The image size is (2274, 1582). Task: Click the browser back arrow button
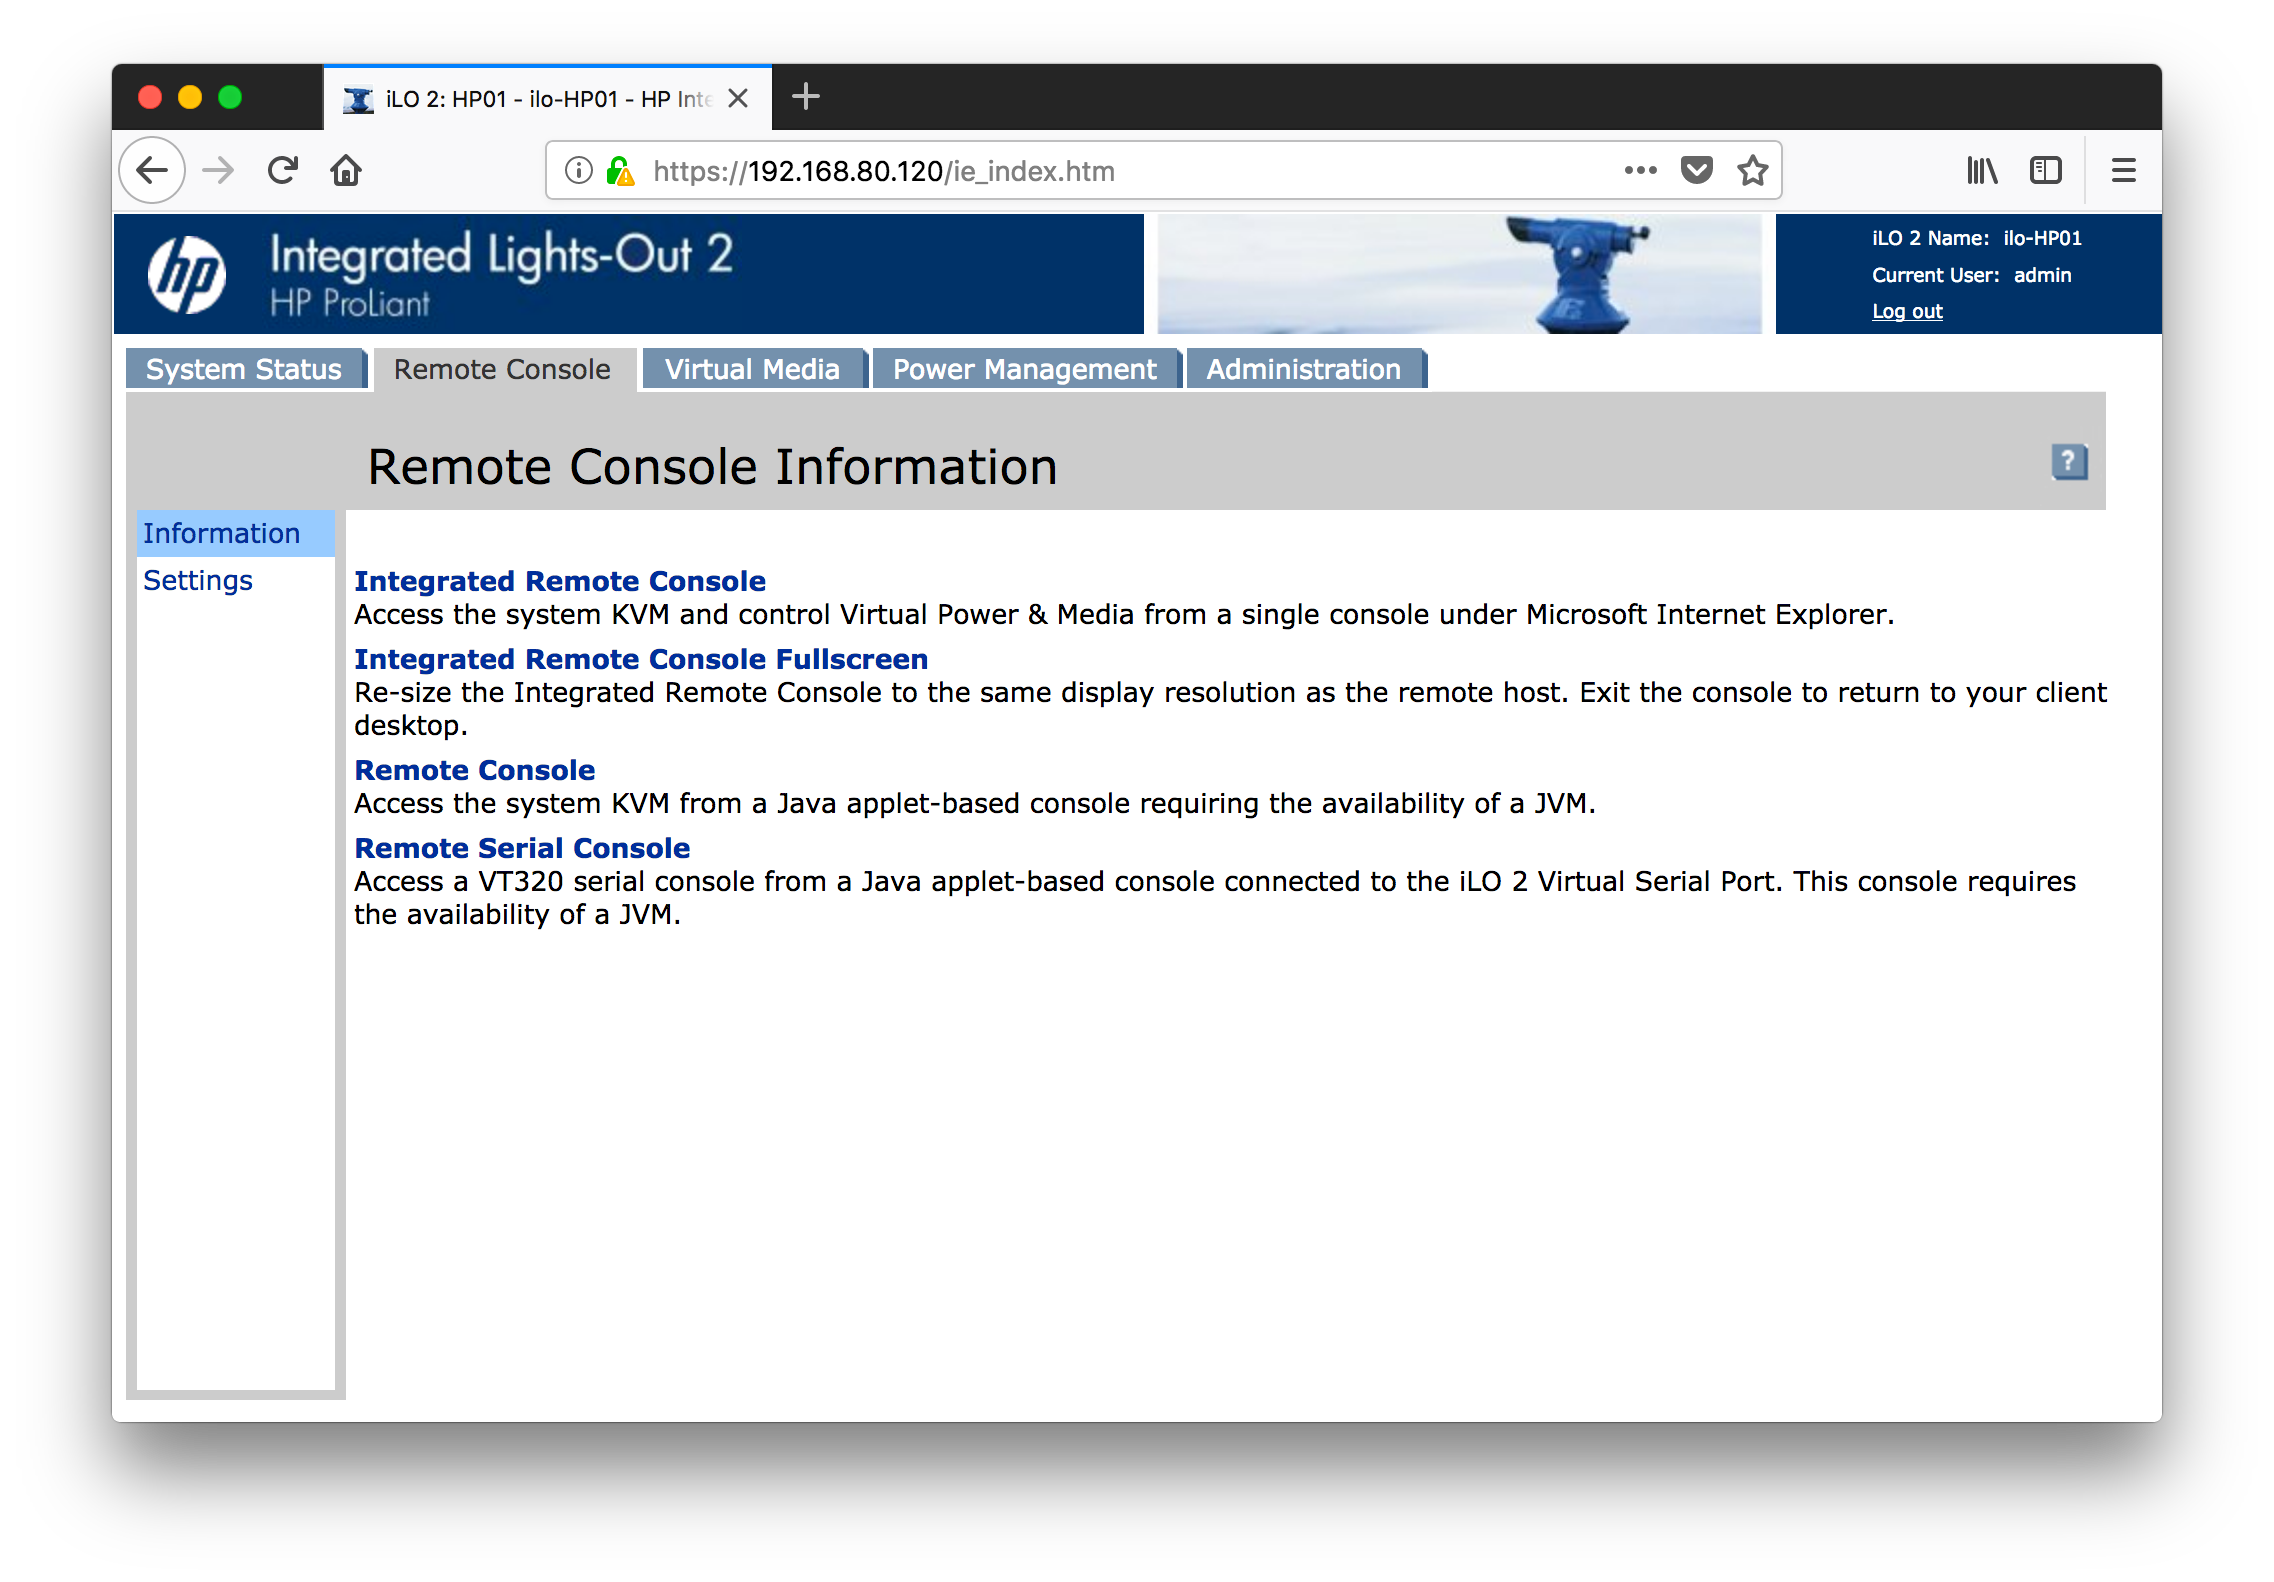(152, 171)
